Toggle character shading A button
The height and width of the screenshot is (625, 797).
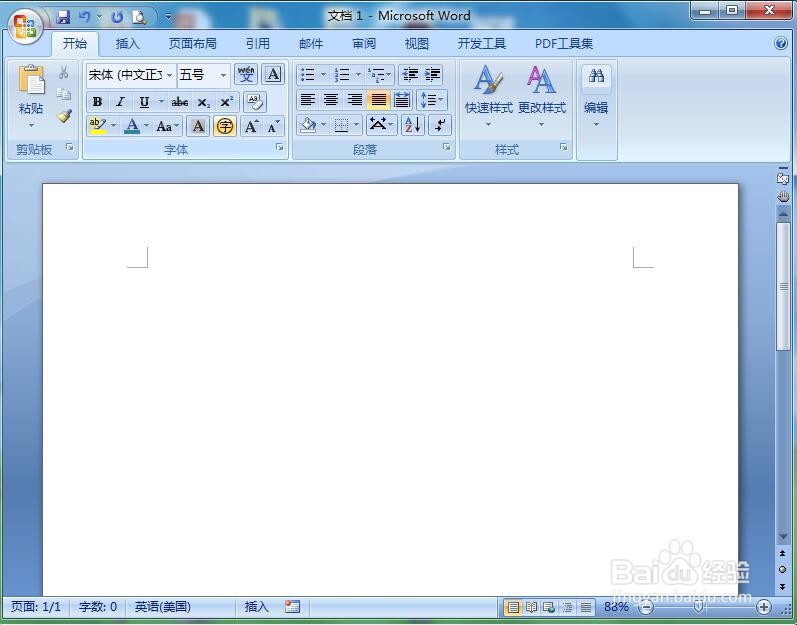pos(198,126)
